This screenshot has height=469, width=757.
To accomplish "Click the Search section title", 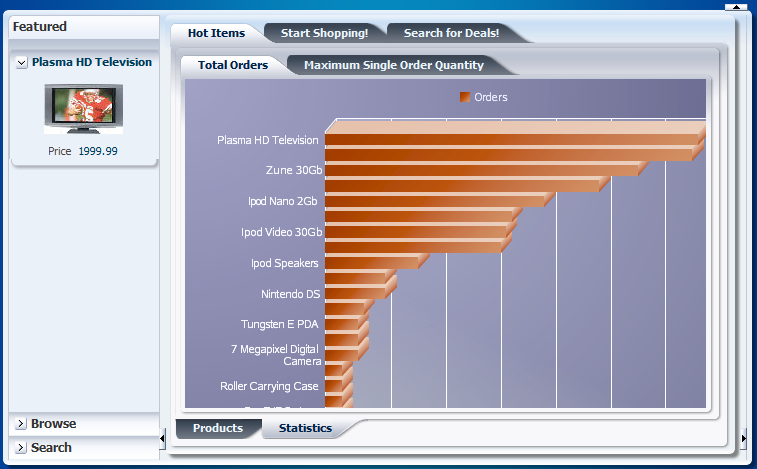I will [51, 448].
